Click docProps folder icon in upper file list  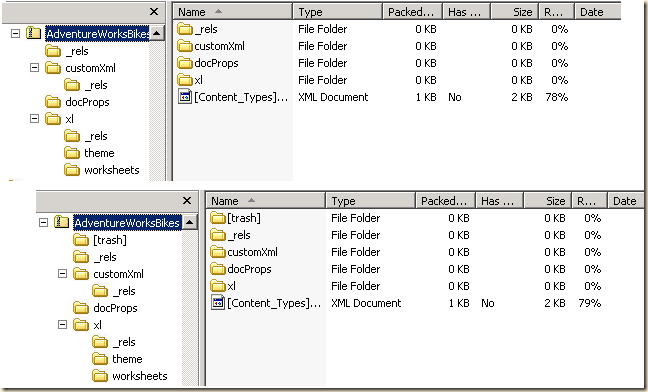[x=185, y=63]
